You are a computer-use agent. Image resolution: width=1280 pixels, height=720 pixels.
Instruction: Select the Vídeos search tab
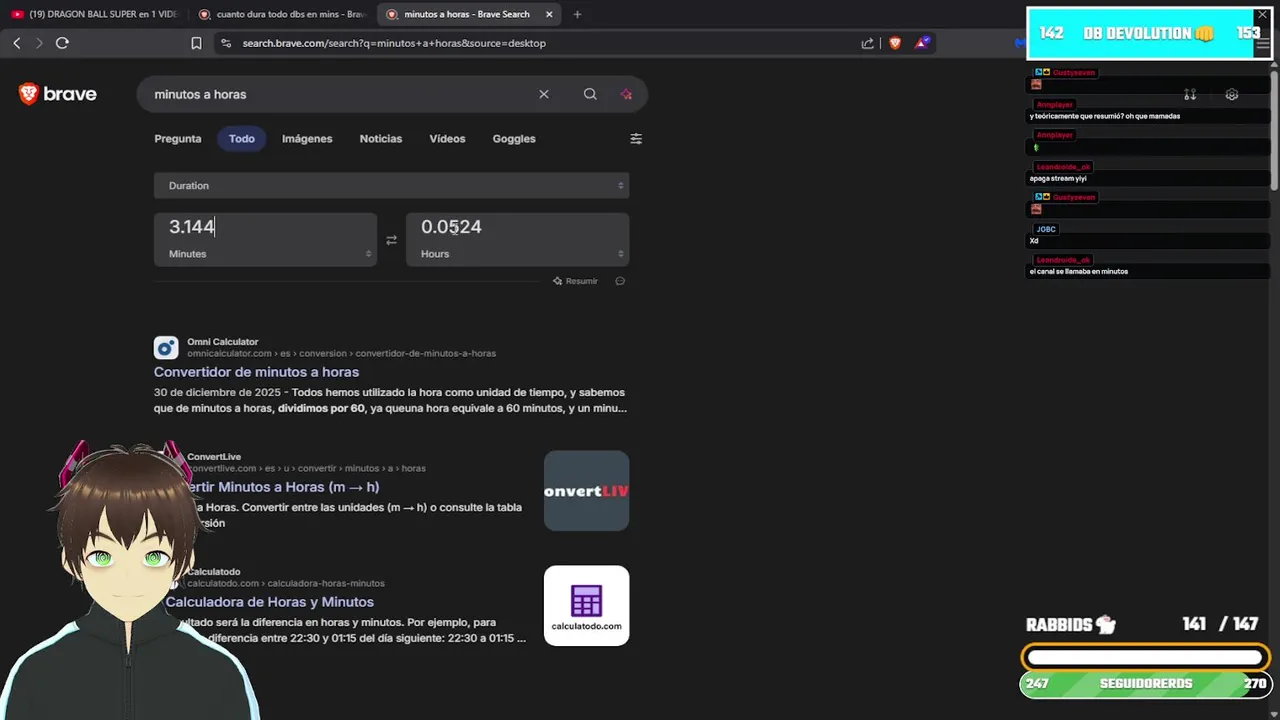point(447,139)
